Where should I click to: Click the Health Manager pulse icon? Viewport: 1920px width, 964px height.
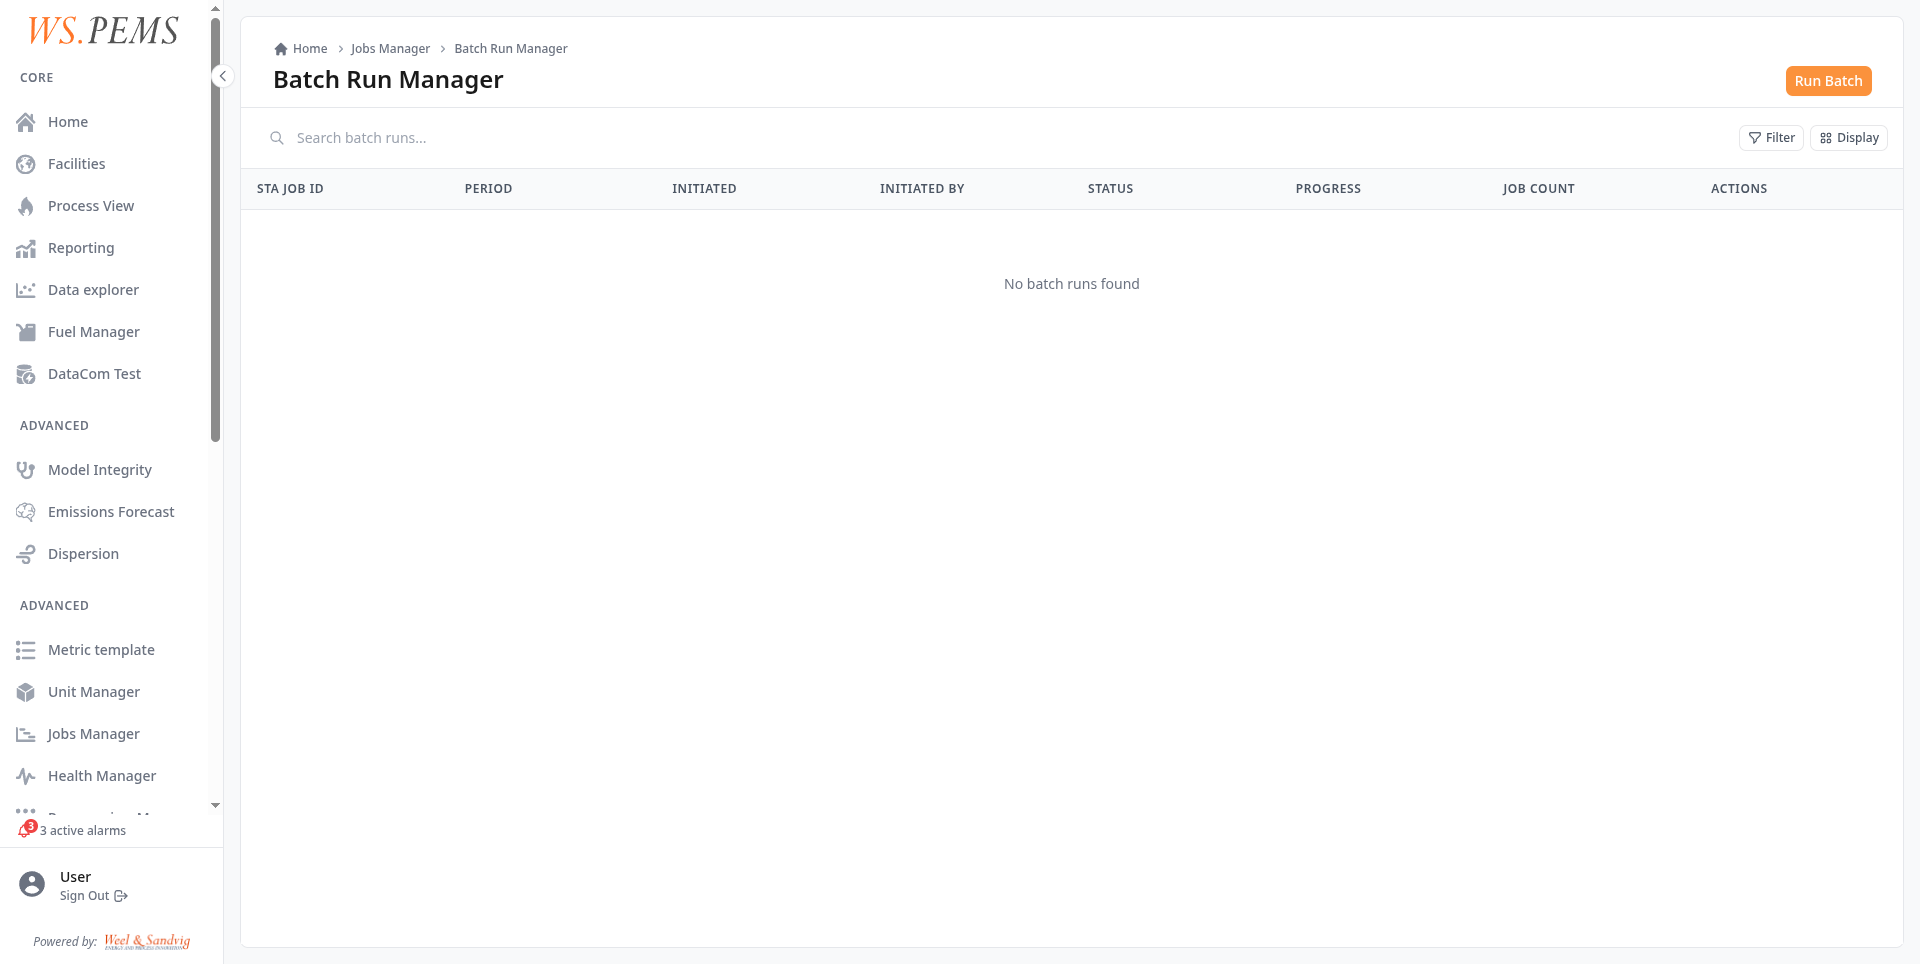click(26, 776)
